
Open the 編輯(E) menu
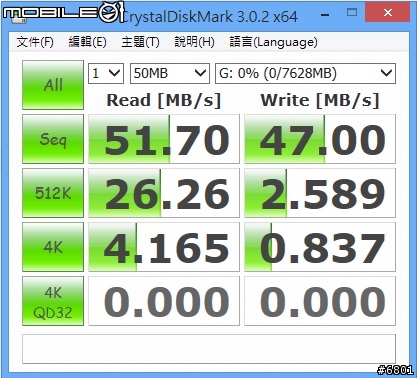click(87, 42)
